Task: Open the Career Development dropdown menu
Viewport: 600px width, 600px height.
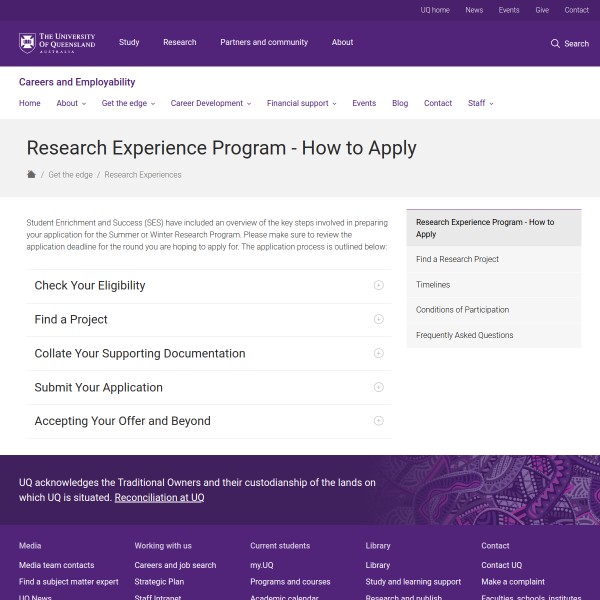Action: pyautogui.click(x=210, y=103)
